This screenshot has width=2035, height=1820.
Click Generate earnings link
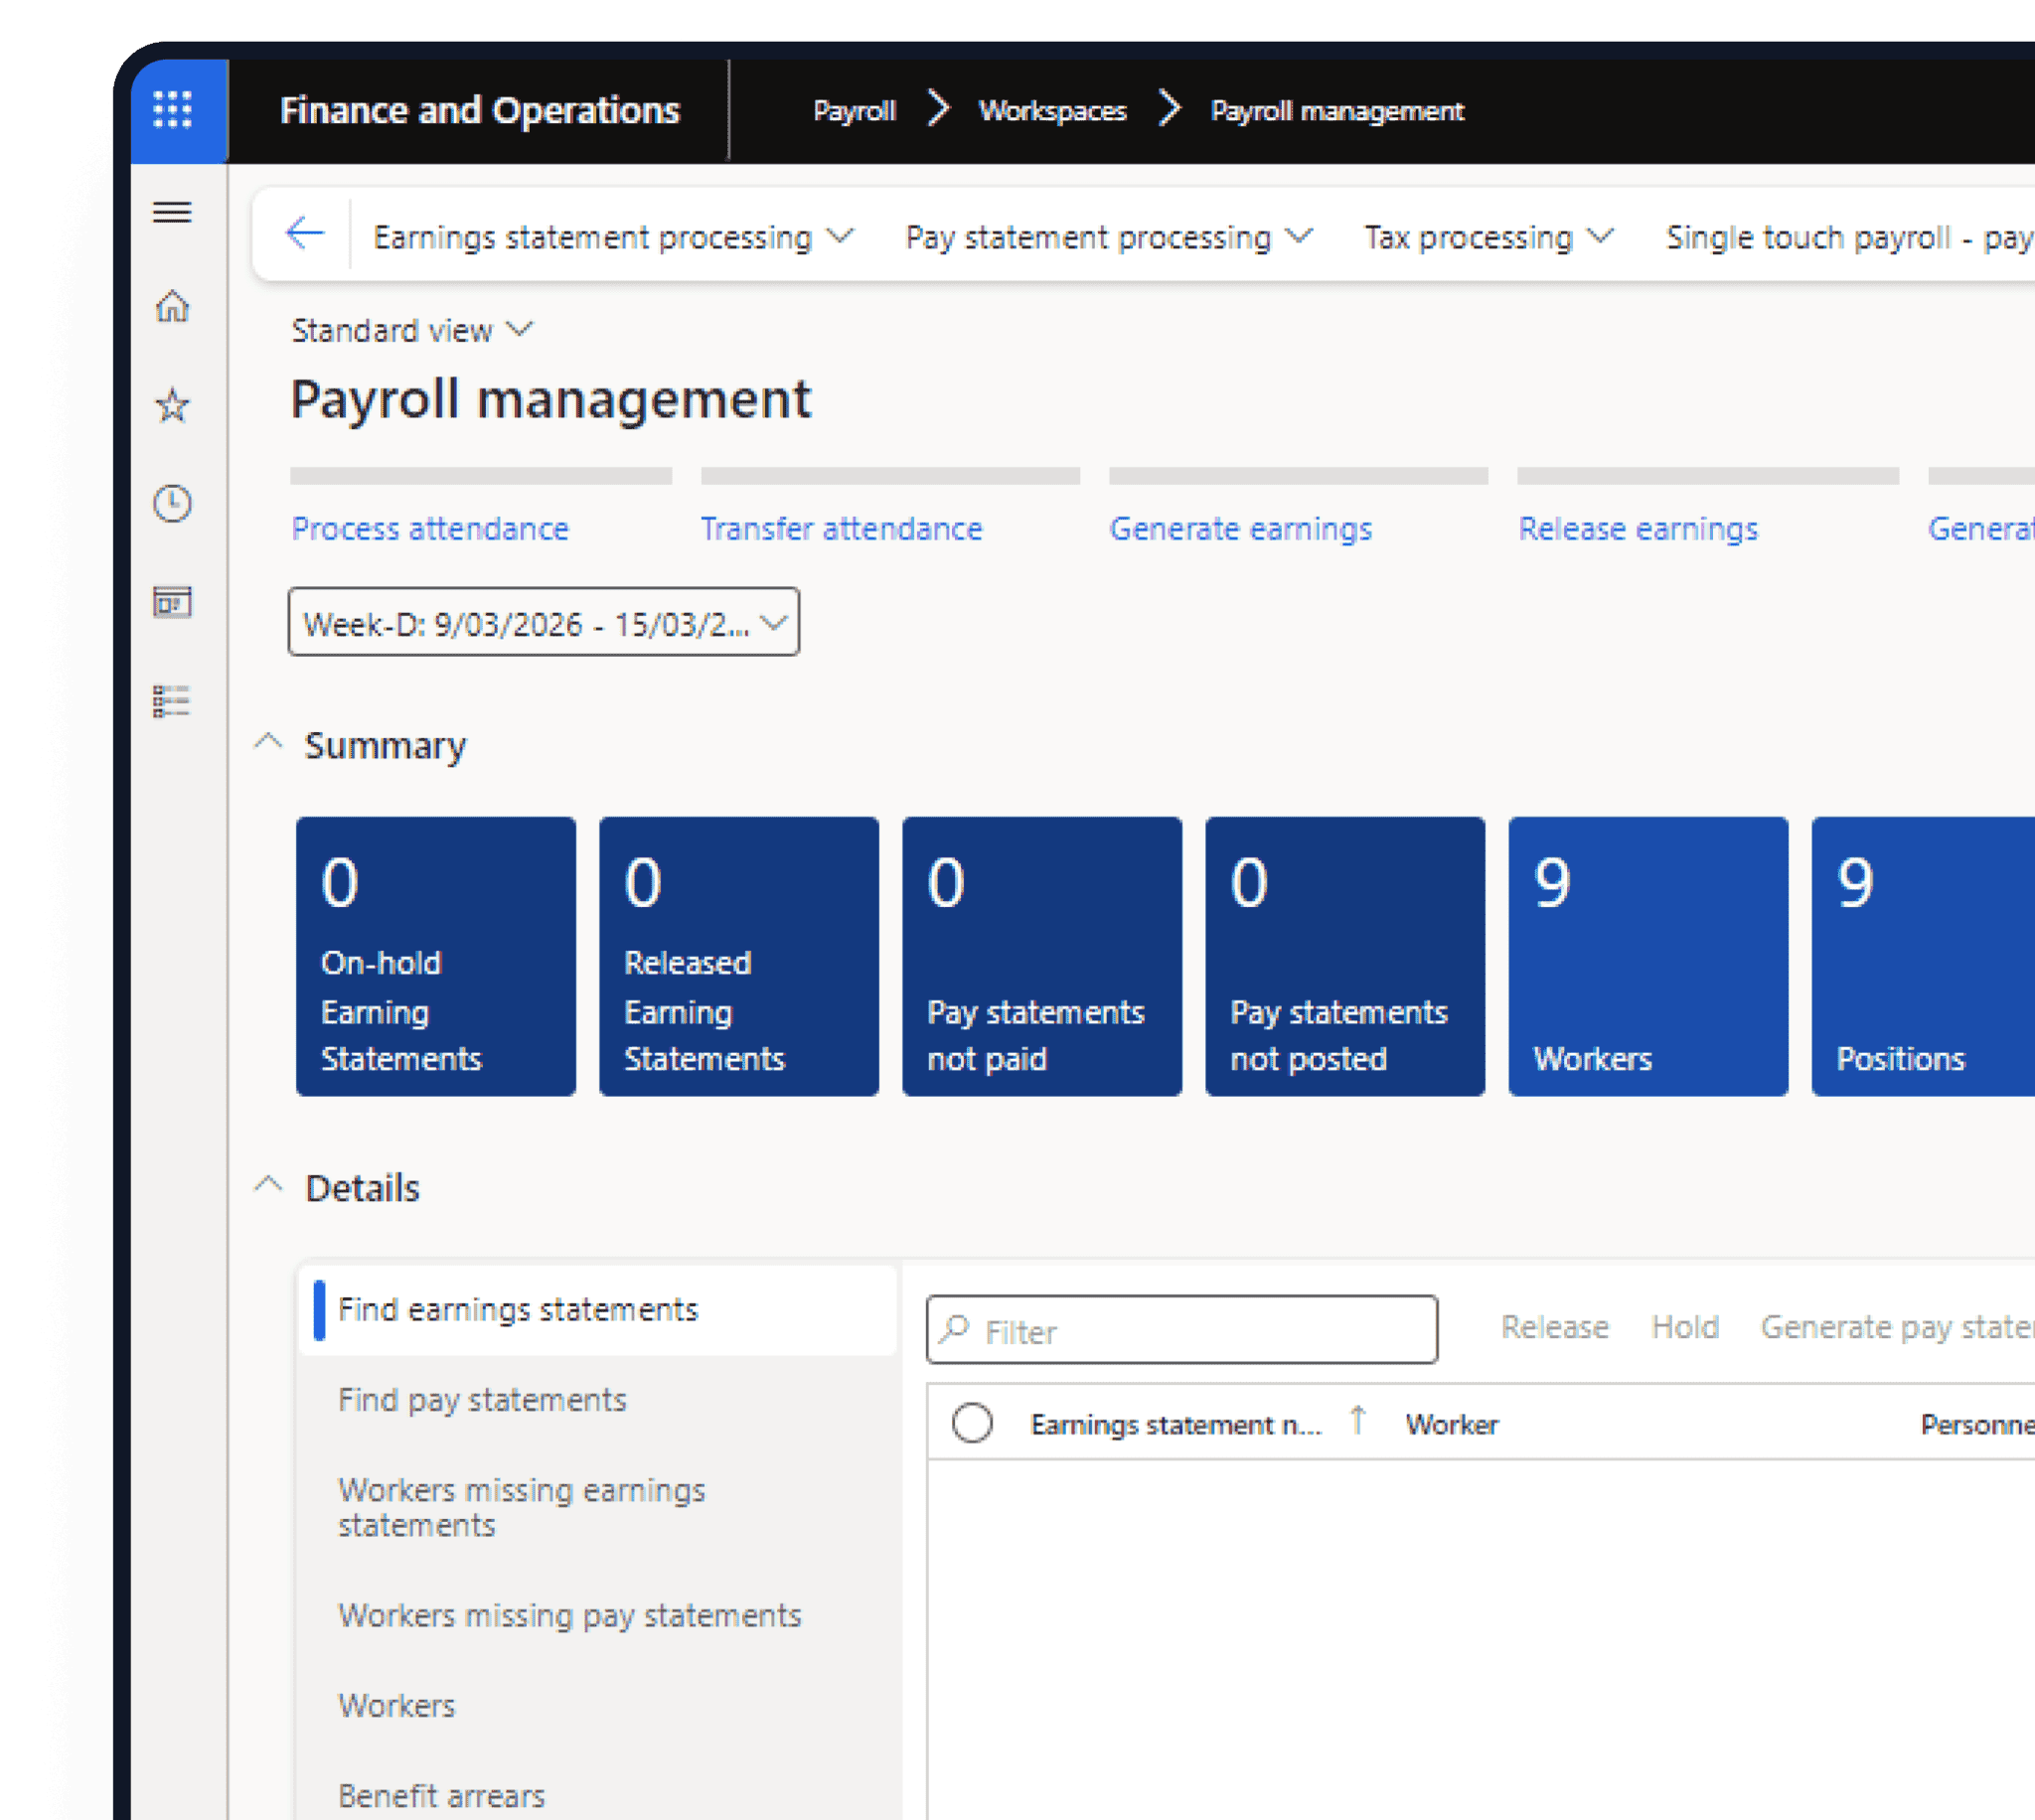pyautogui.click(x=1240, y=528)
